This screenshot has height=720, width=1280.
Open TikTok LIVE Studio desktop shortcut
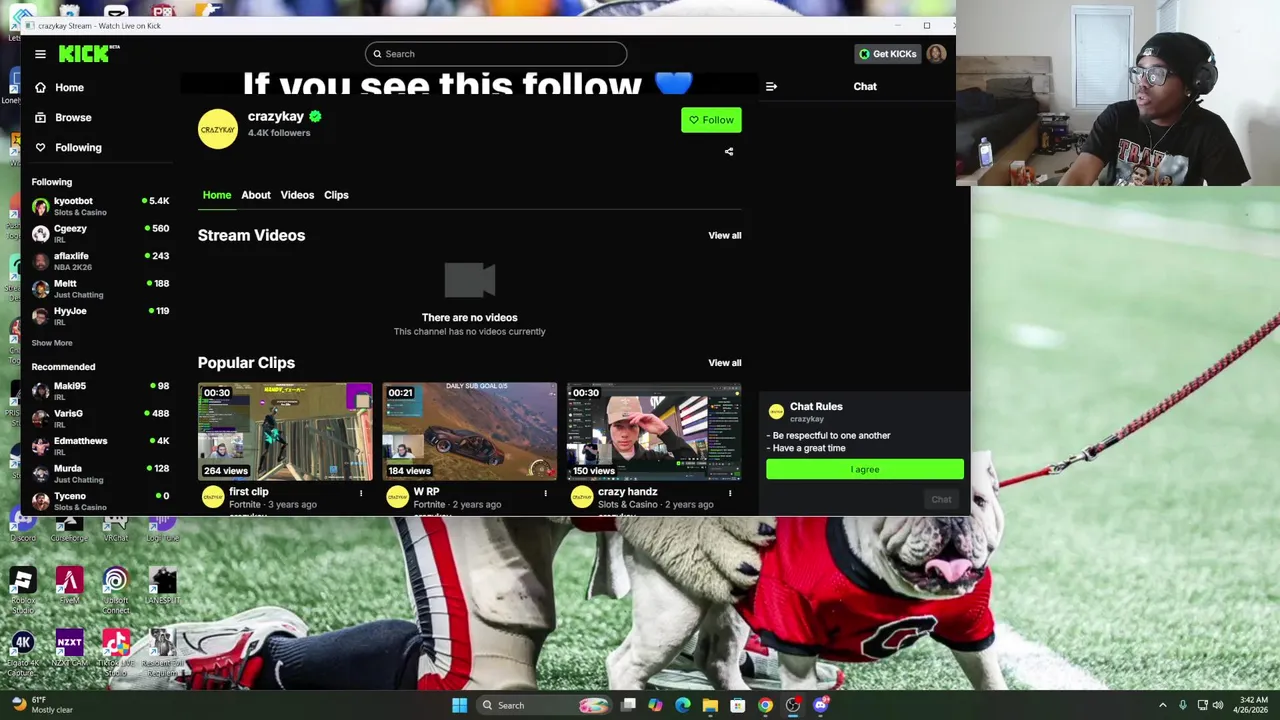tap(115, 652)
